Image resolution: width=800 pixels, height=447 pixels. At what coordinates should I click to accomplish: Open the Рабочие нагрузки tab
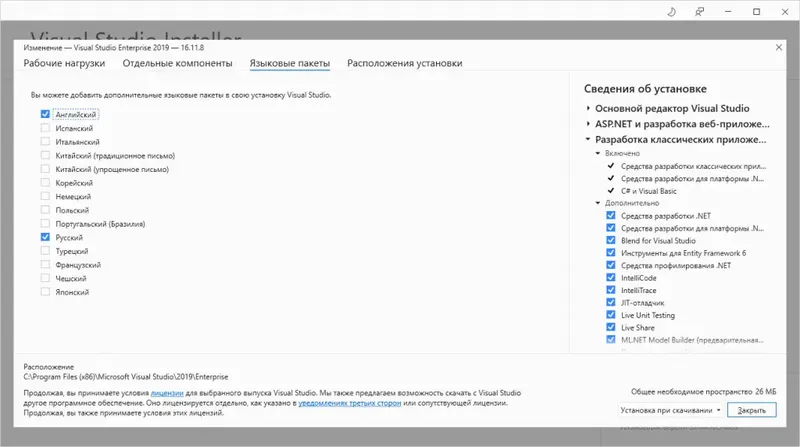point(64,63)
